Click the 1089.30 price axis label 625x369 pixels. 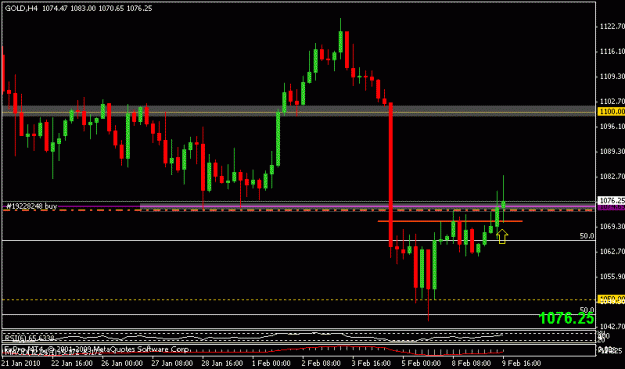612,151
